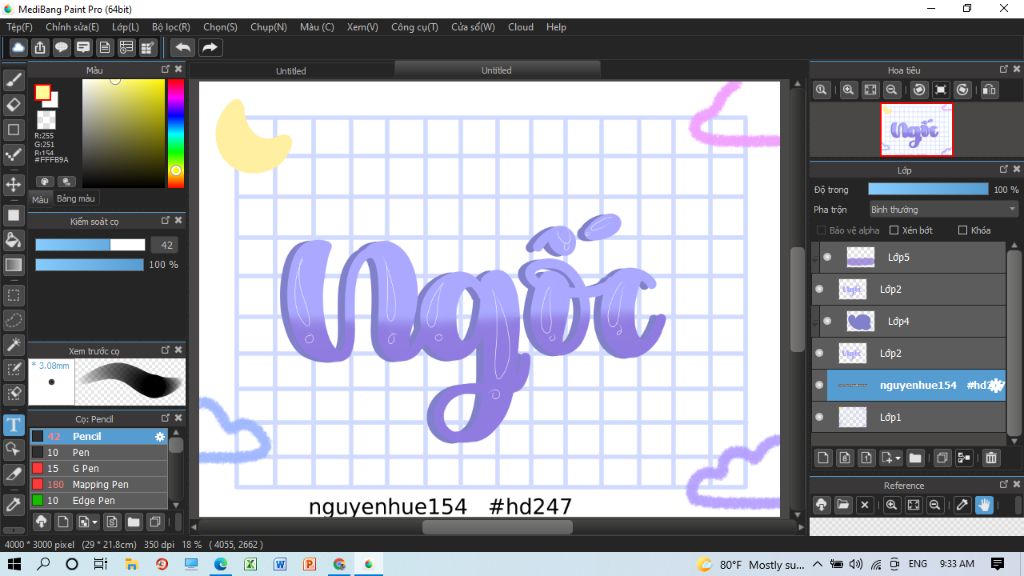Open Excel from the taskbar
The height and width of the screenshot is (576, 1024).
click(x=250, y=564)
